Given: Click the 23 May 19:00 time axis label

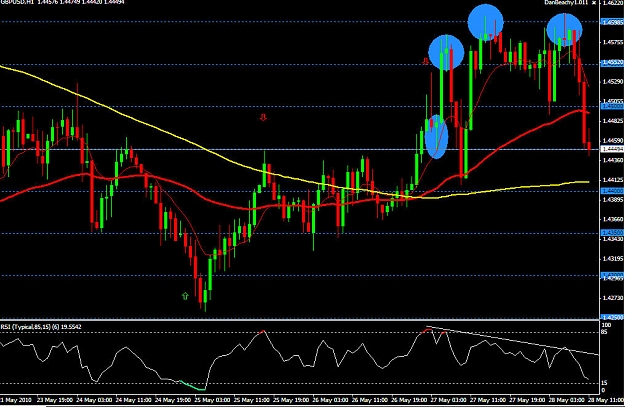Looking at the screenshot, I should point(55,400).
